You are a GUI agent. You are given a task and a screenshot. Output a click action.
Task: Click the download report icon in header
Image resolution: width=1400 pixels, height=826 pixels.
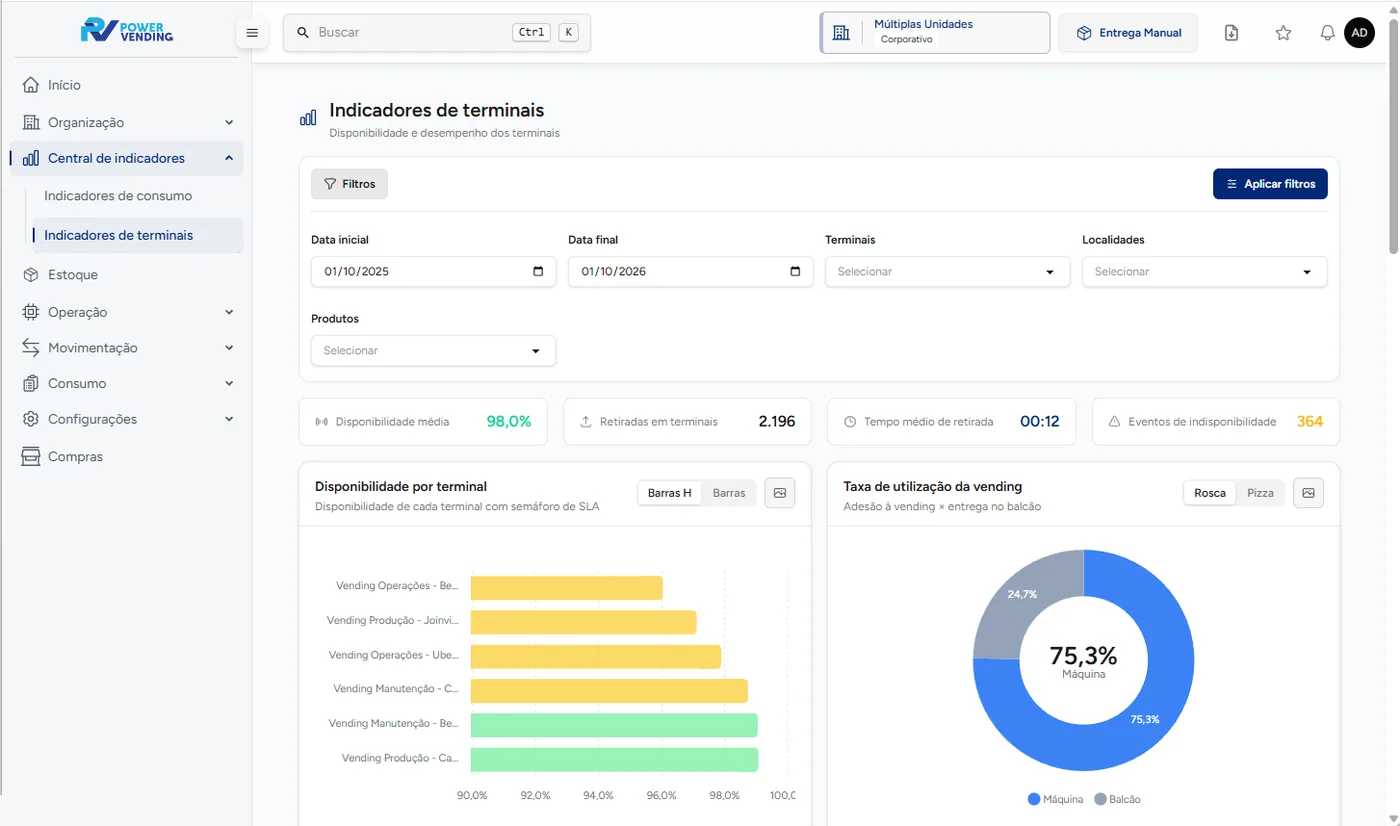point(1232,33)
